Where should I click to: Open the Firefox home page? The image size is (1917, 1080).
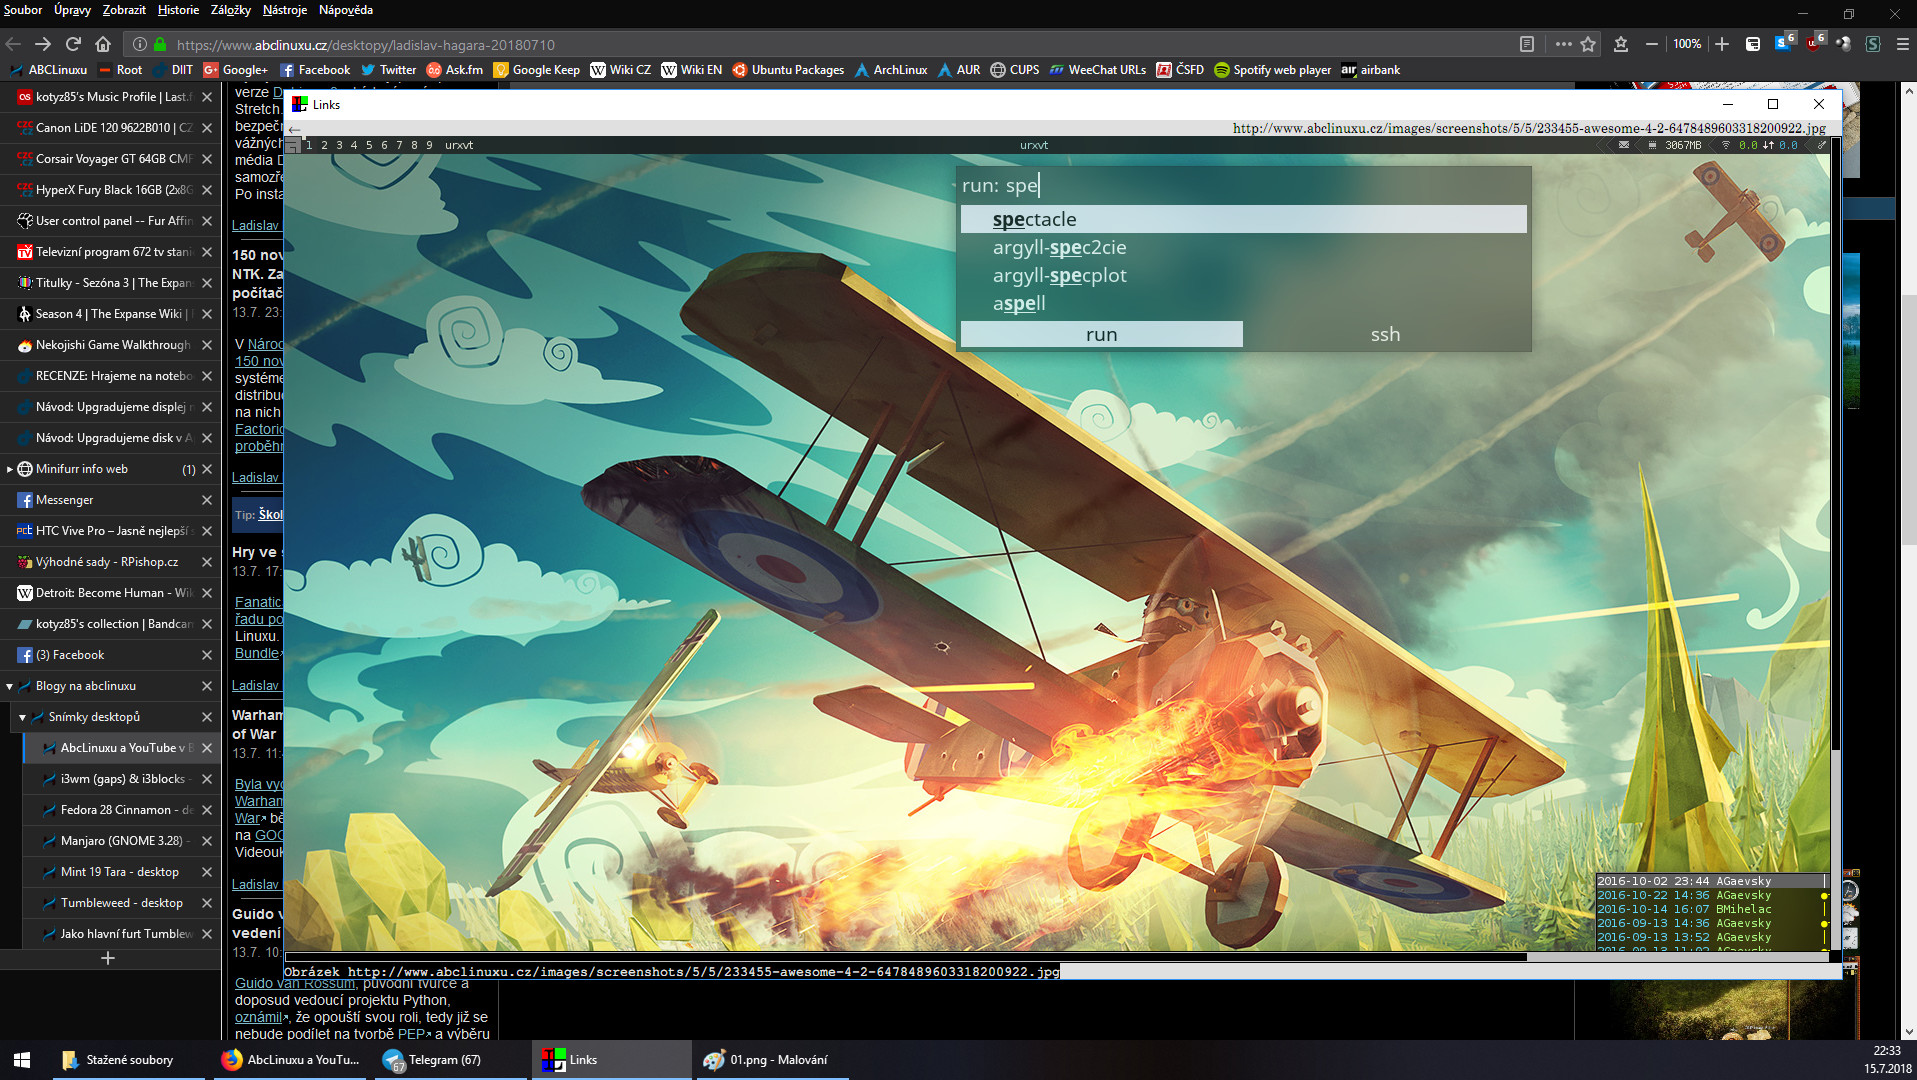click(x=103, y=44)
